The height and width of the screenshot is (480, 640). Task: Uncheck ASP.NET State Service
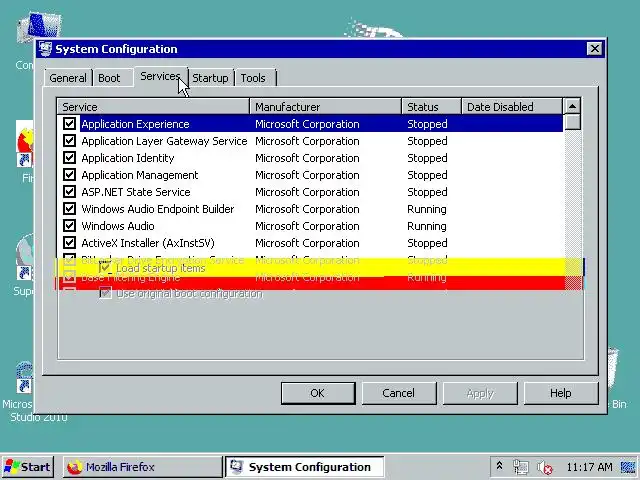tap(69, 191)
